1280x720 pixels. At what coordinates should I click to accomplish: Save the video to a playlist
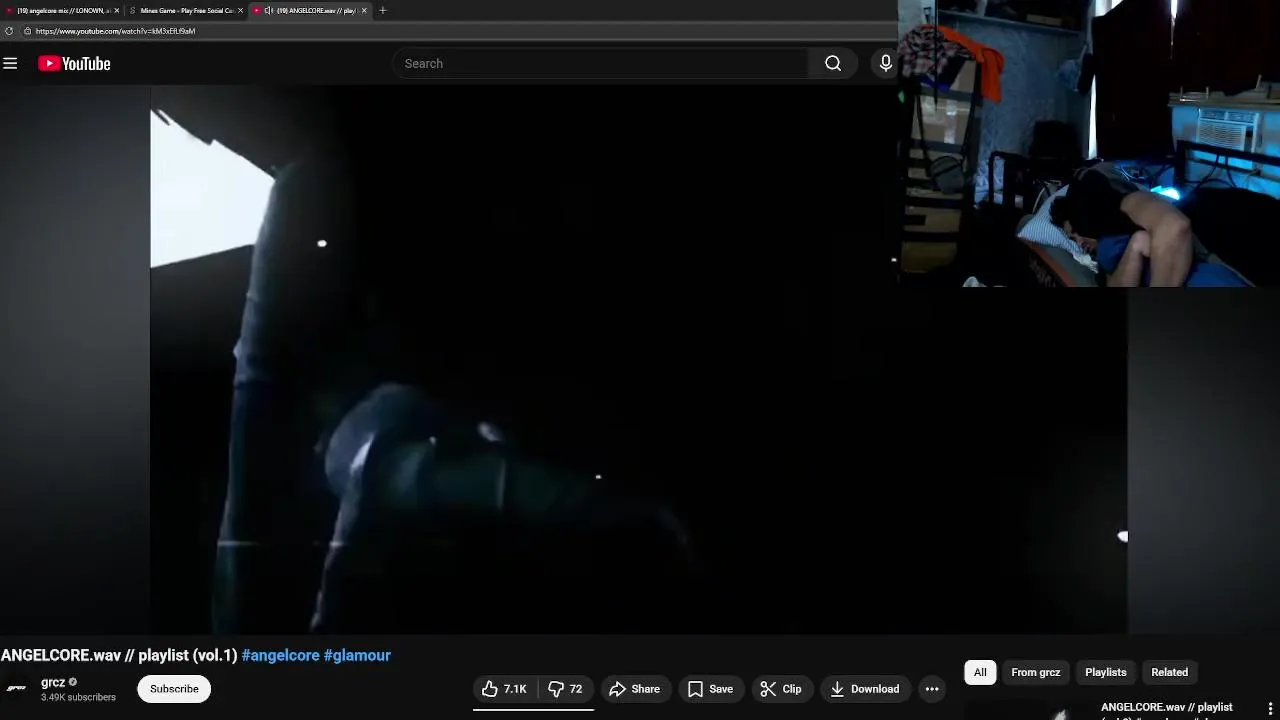click(710, 689)
